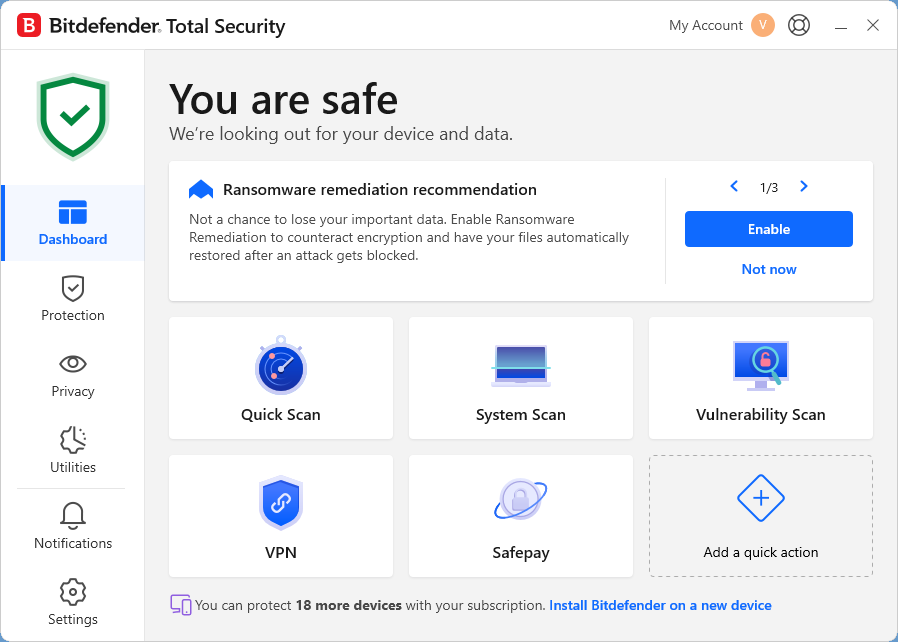Open the Quick Scan radar icon

pyautogui.click(x=280, y=366)
